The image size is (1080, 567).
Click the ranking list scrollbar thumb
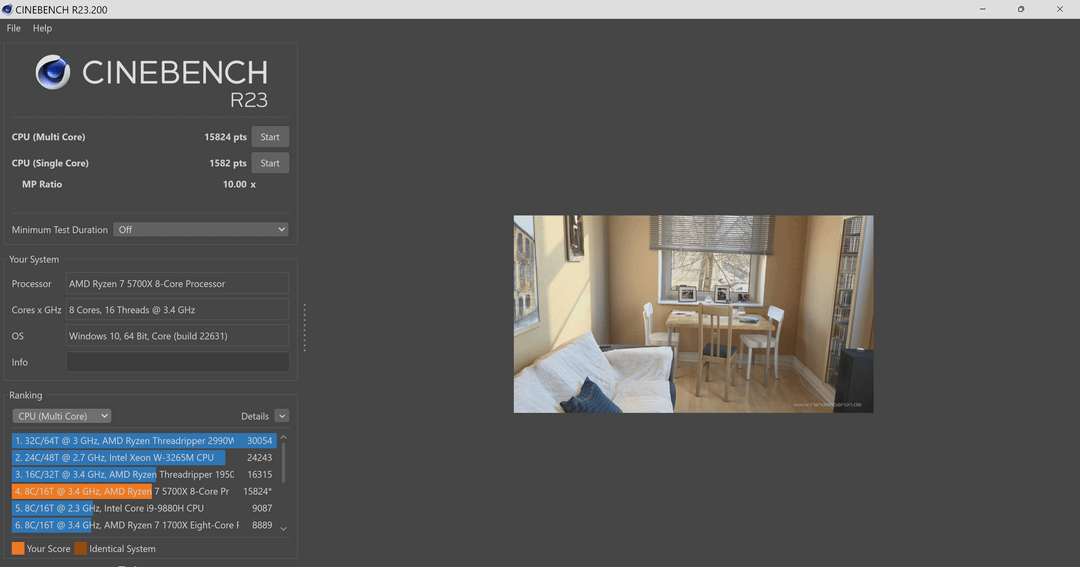283,462
